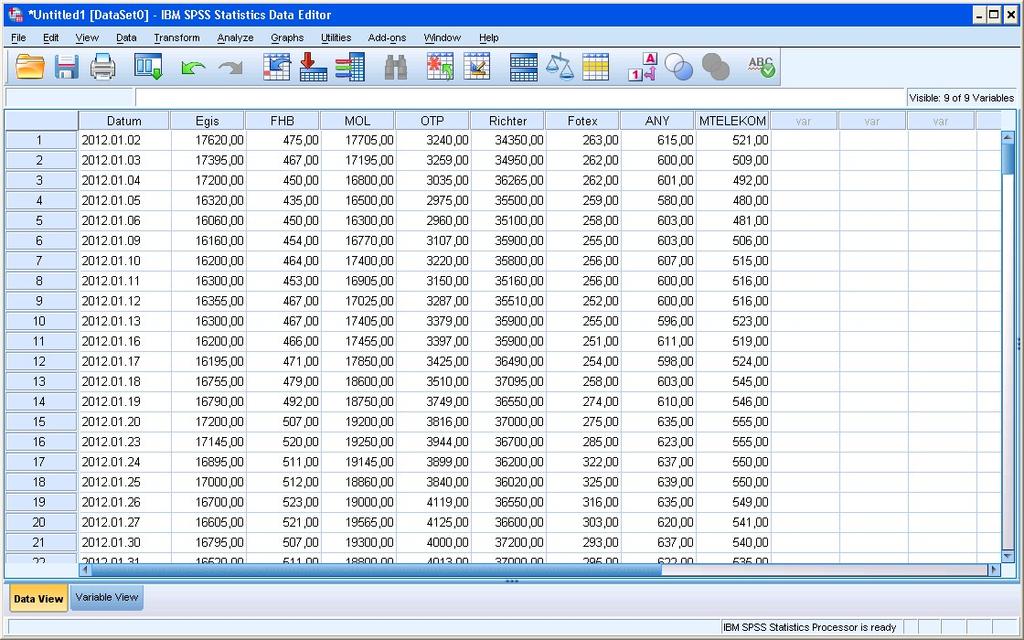Open the File menu
The width and height of the screenshot is (1024, 640).
coord(19,38)
